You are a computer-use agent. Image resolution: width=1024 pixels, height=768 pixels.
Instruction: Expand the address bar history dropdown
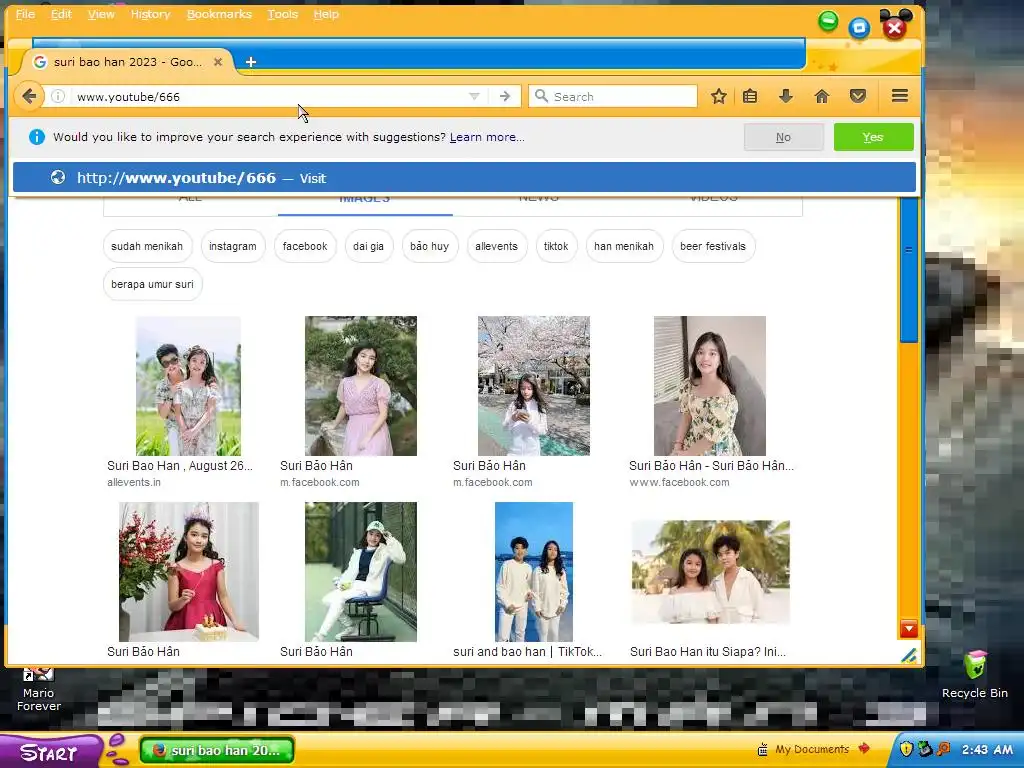(475, 97)
